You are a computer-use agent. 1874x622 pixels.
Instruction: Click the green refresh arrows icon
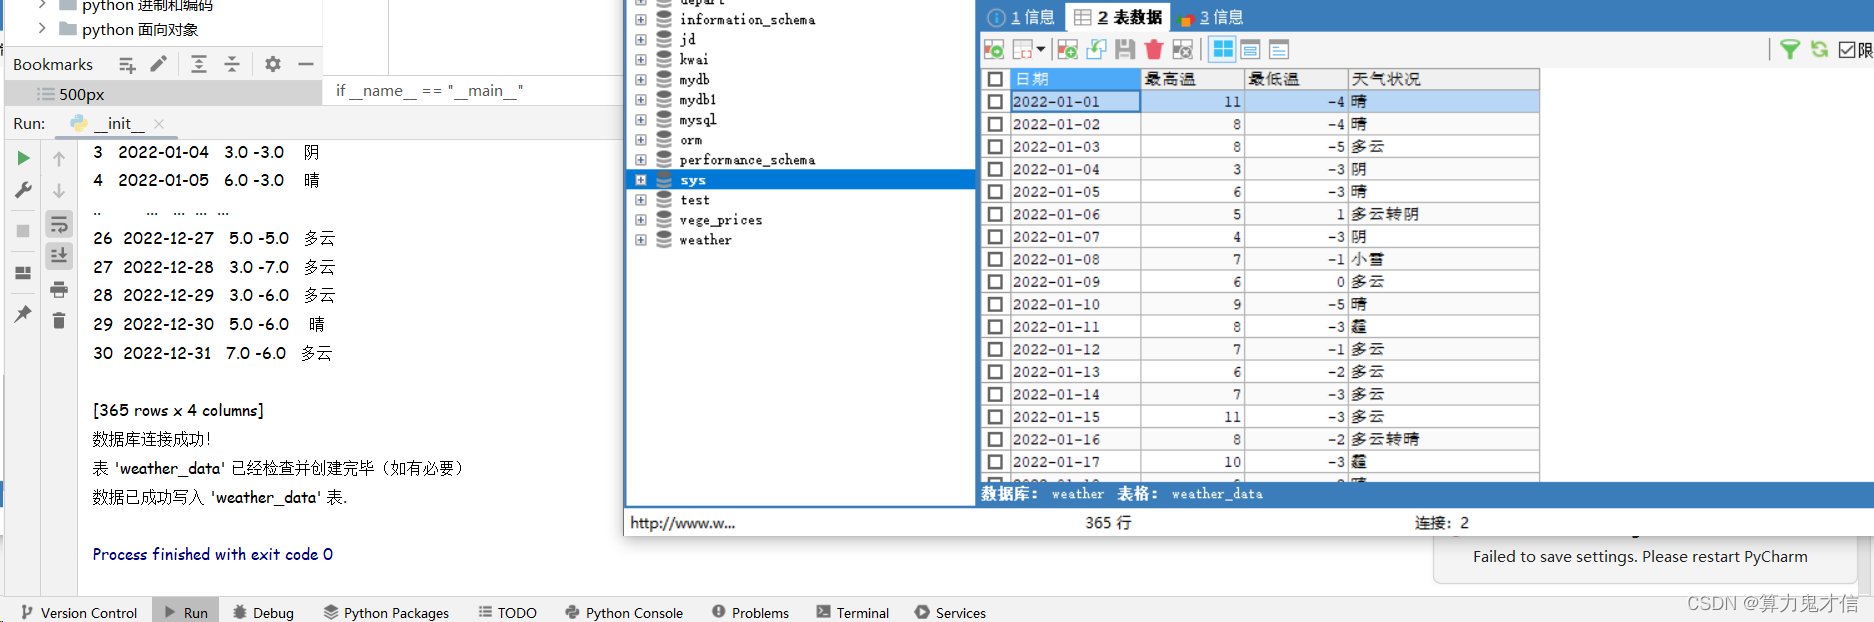pos(1819,49)
